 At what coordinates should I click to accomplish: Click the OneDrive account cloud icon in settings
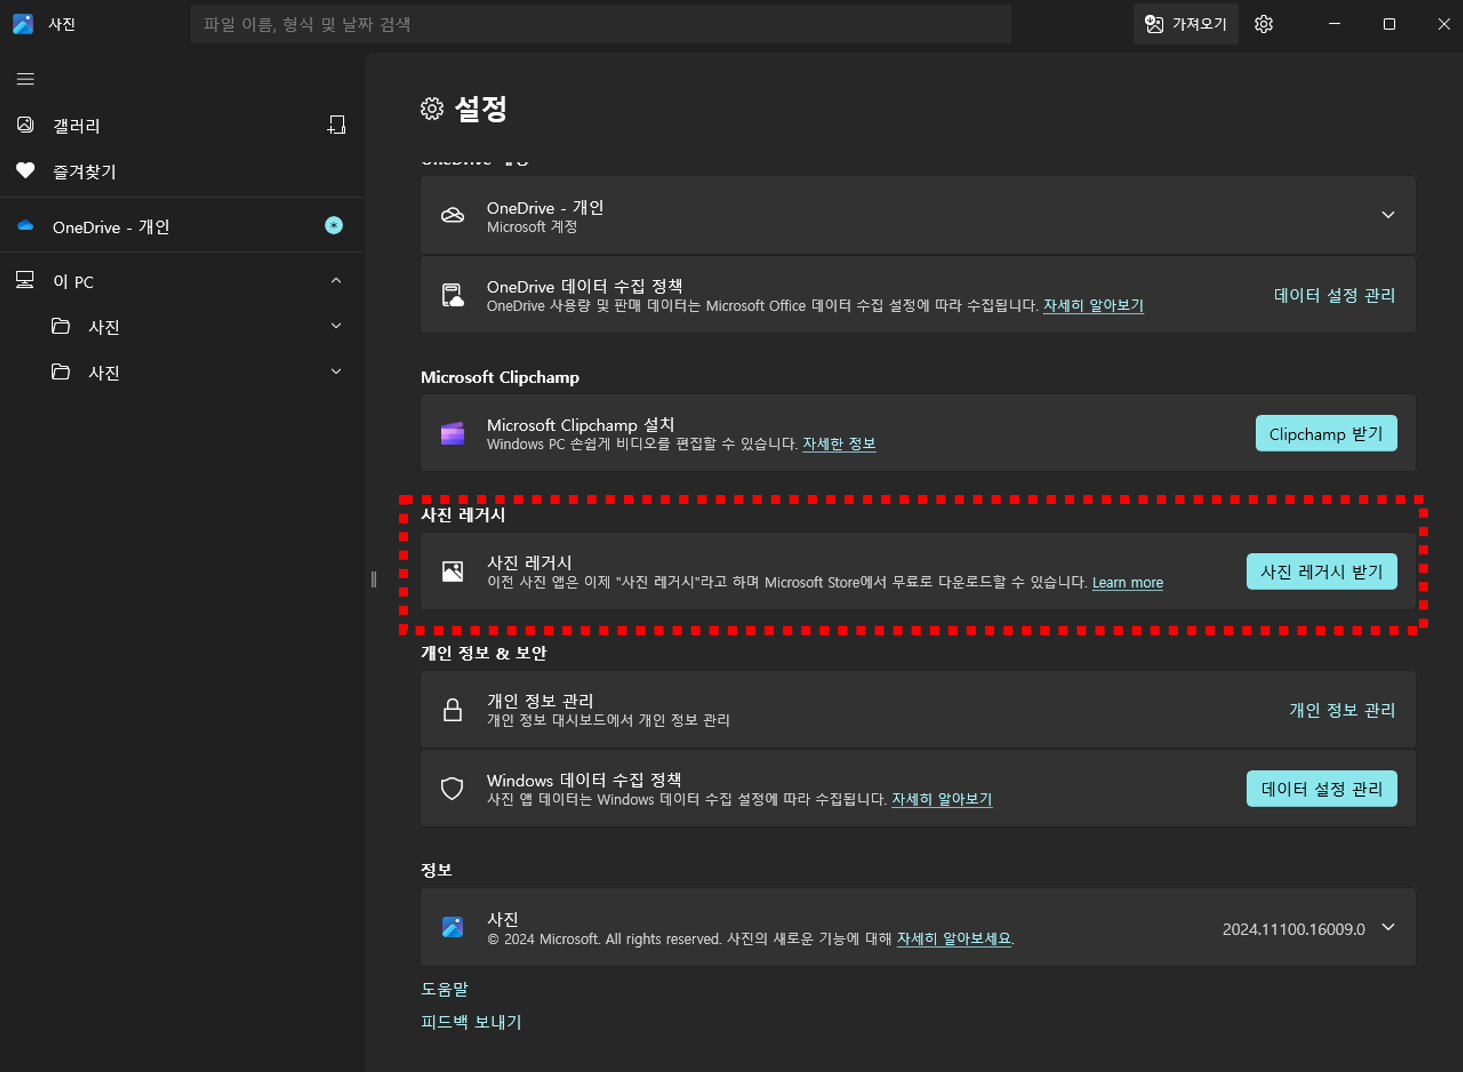[453, 215]
